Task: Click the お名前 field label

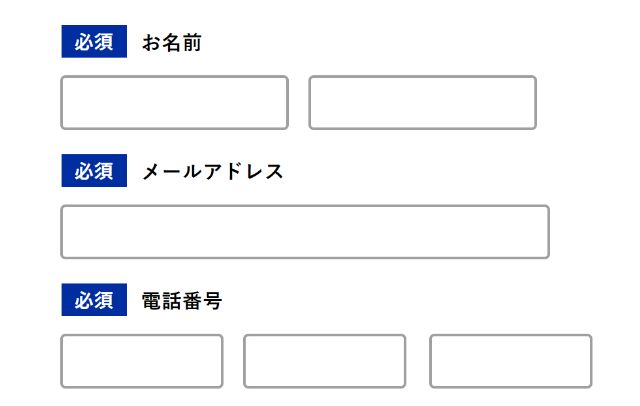Action: click(x=172, y=42)
